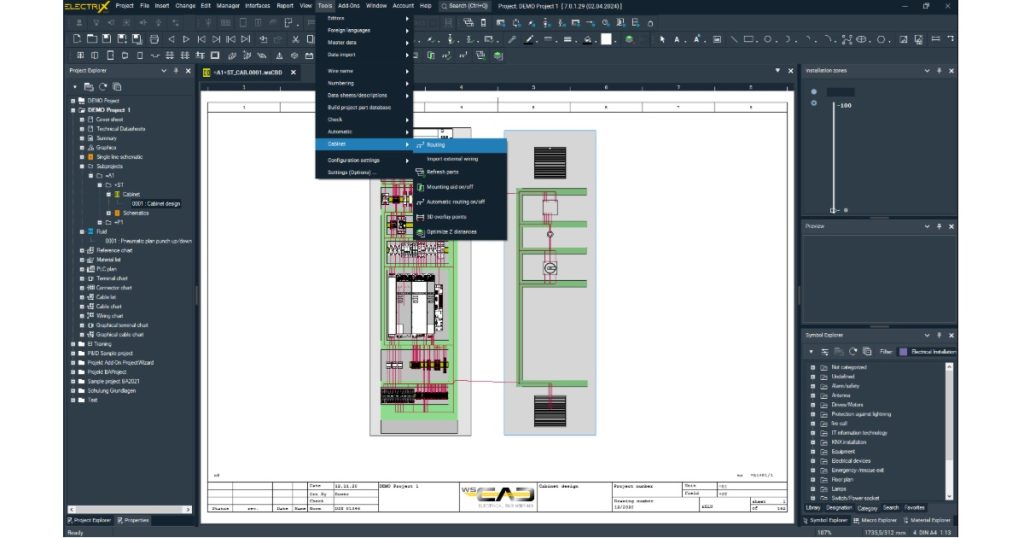Screen dimensions: 1024x538
Task: Click the green sphere layer icon
Action: coord(629,39)
